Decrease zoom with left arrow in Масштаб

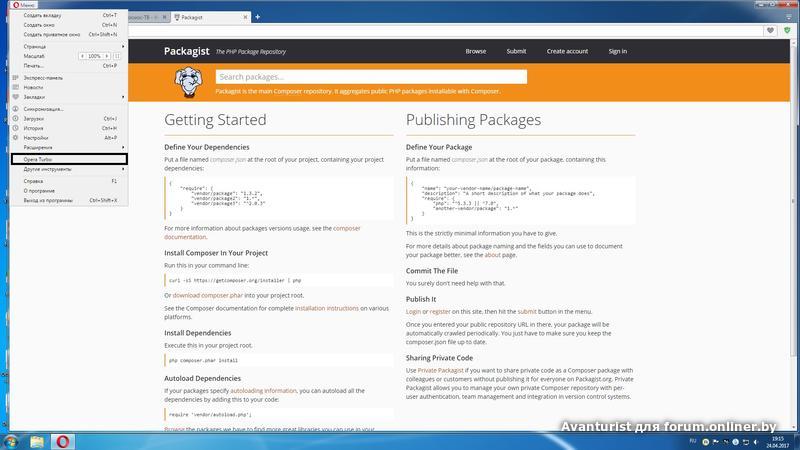83,56
